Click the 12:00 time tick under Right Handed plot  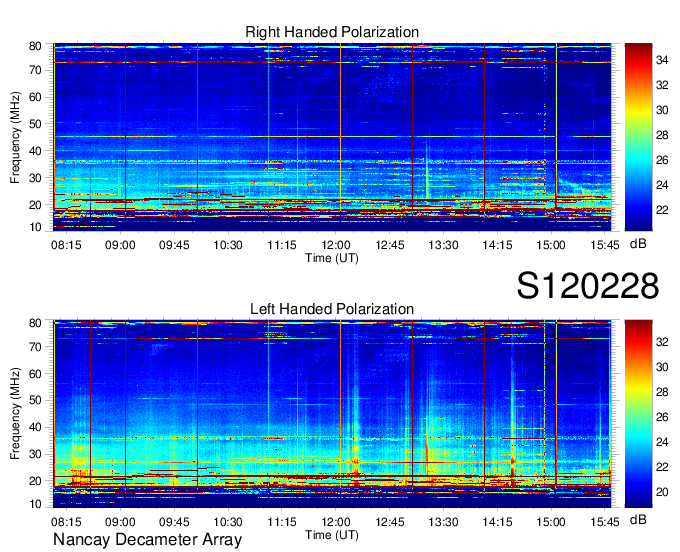(x=336, y=245)
